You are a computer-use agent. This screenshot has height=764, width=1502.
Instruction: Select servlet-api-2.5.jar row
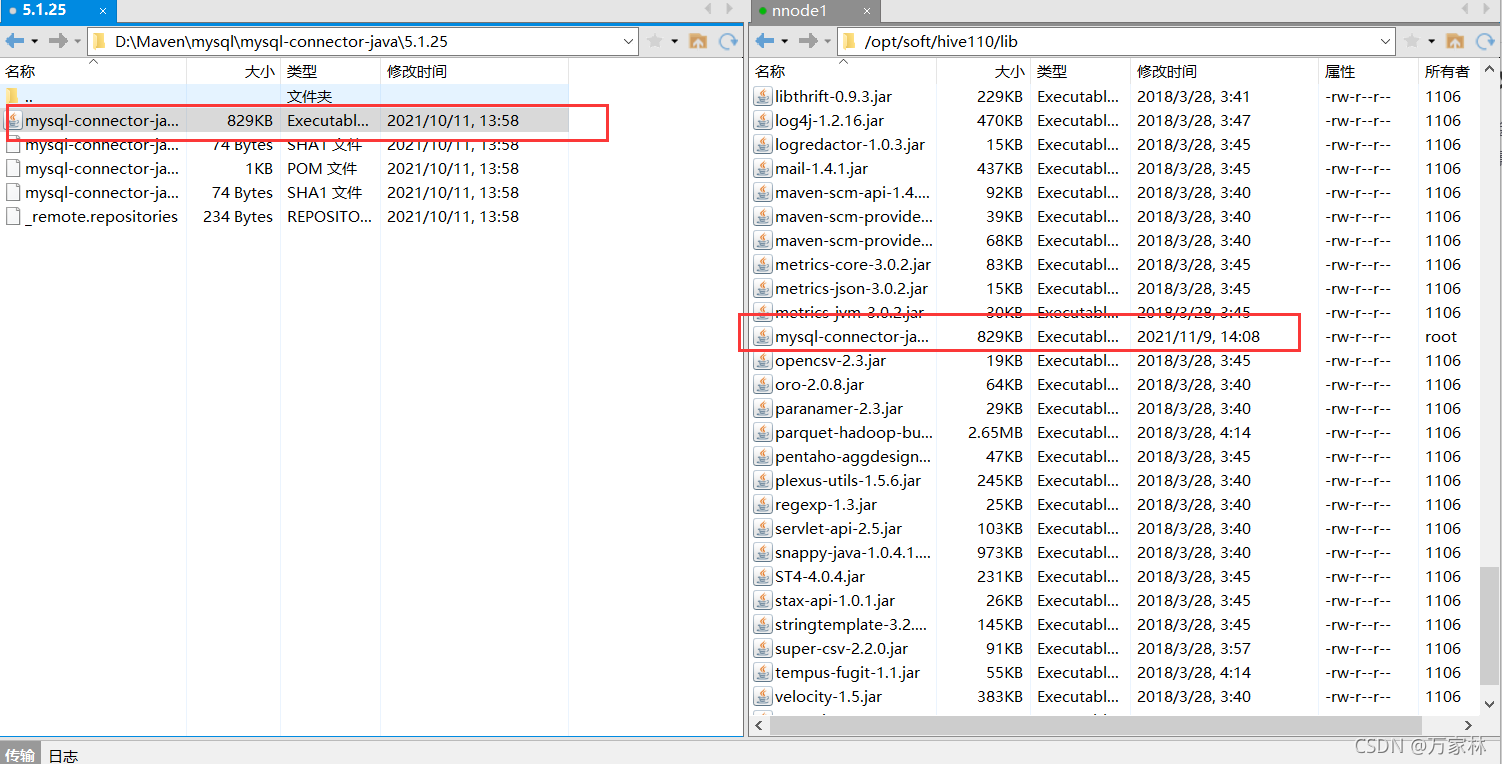(1113, 529)
